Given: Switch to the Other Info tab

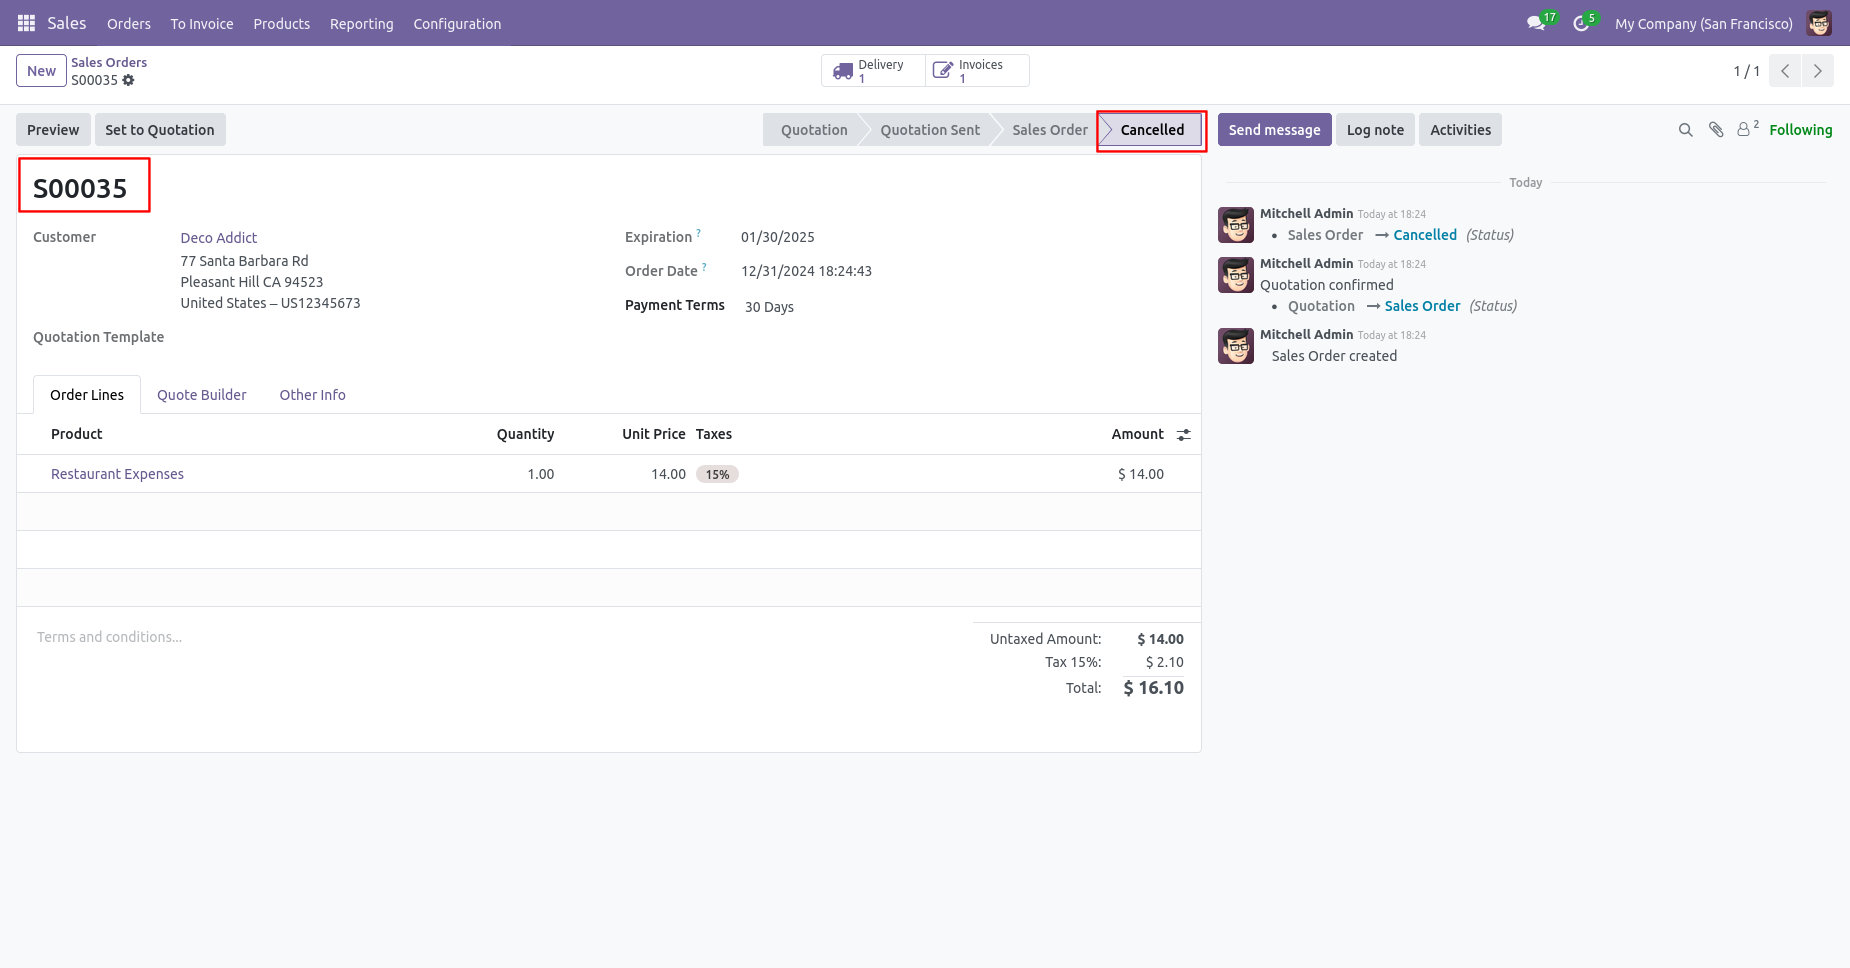Looking at the screenshot, I should 312,395.
